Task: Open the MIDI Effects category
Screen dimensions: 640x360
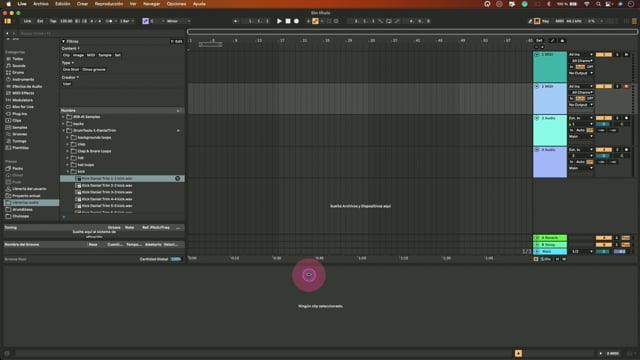Action: tap(23, 93)
